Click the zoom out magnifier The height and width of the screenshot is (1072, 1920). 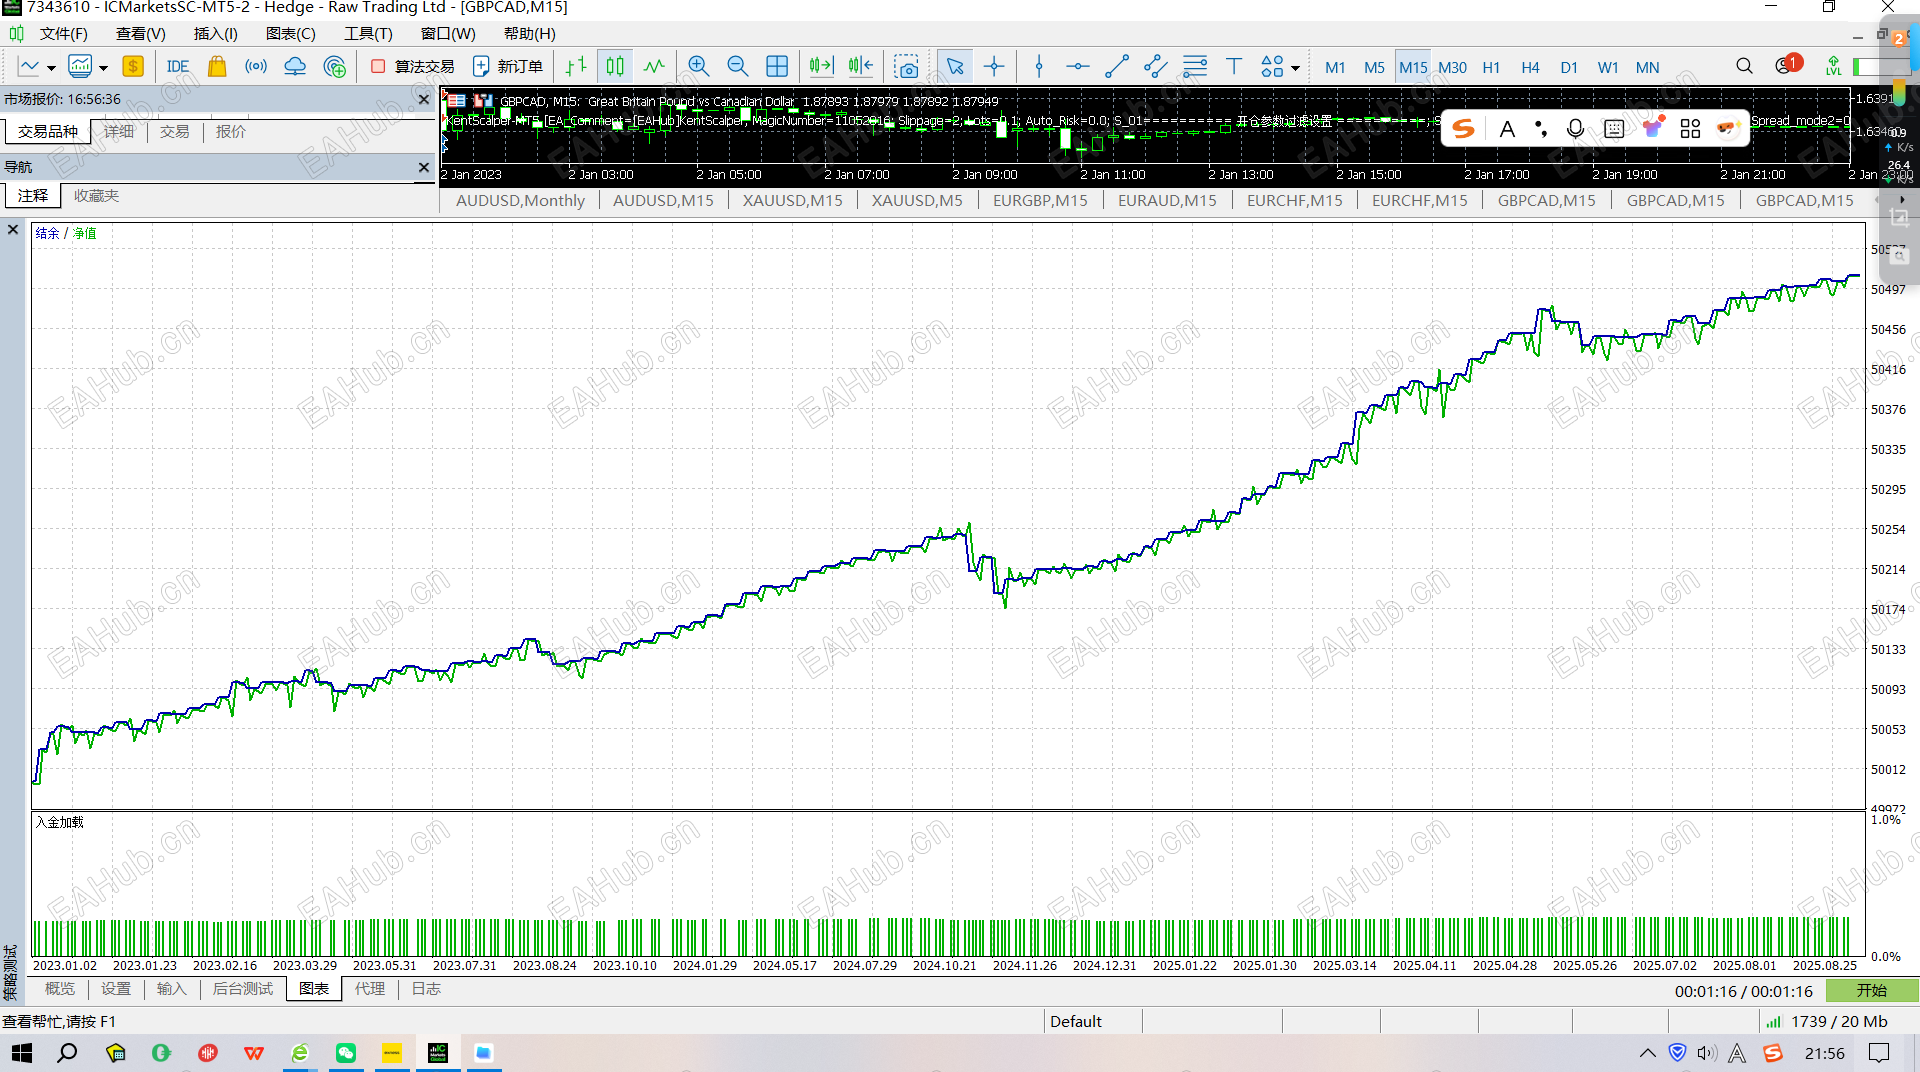pyautogui.click(x=738, y=67)
